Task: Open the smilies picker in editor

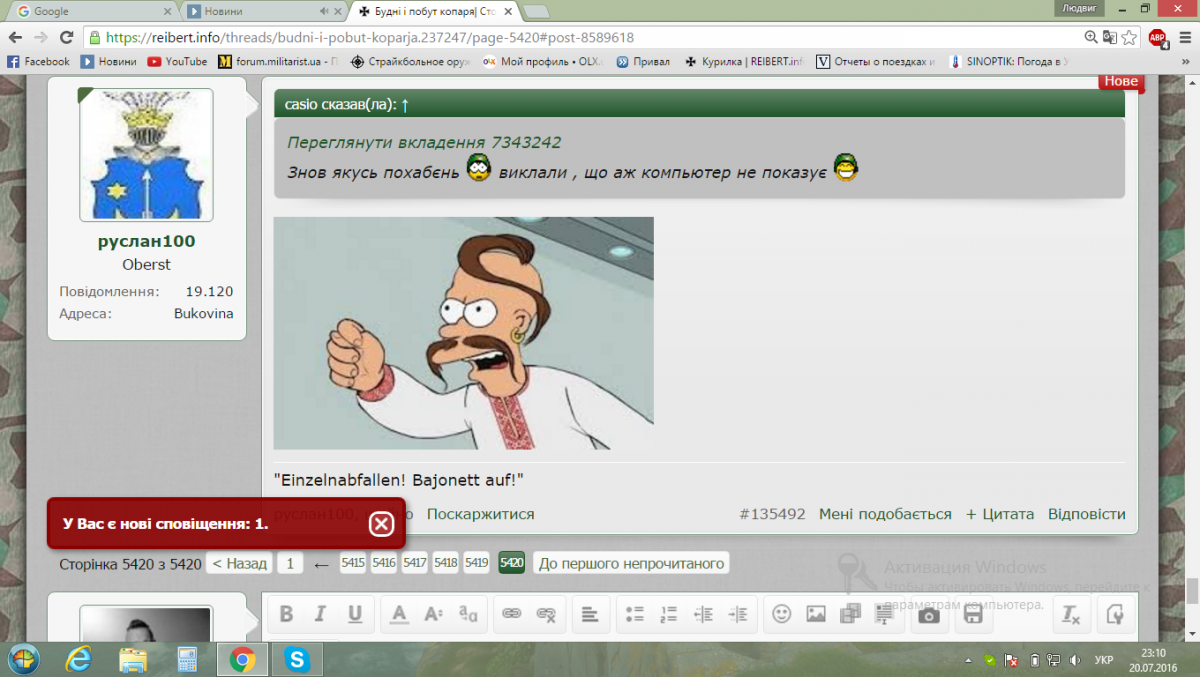Action: (x=782, y=614)
